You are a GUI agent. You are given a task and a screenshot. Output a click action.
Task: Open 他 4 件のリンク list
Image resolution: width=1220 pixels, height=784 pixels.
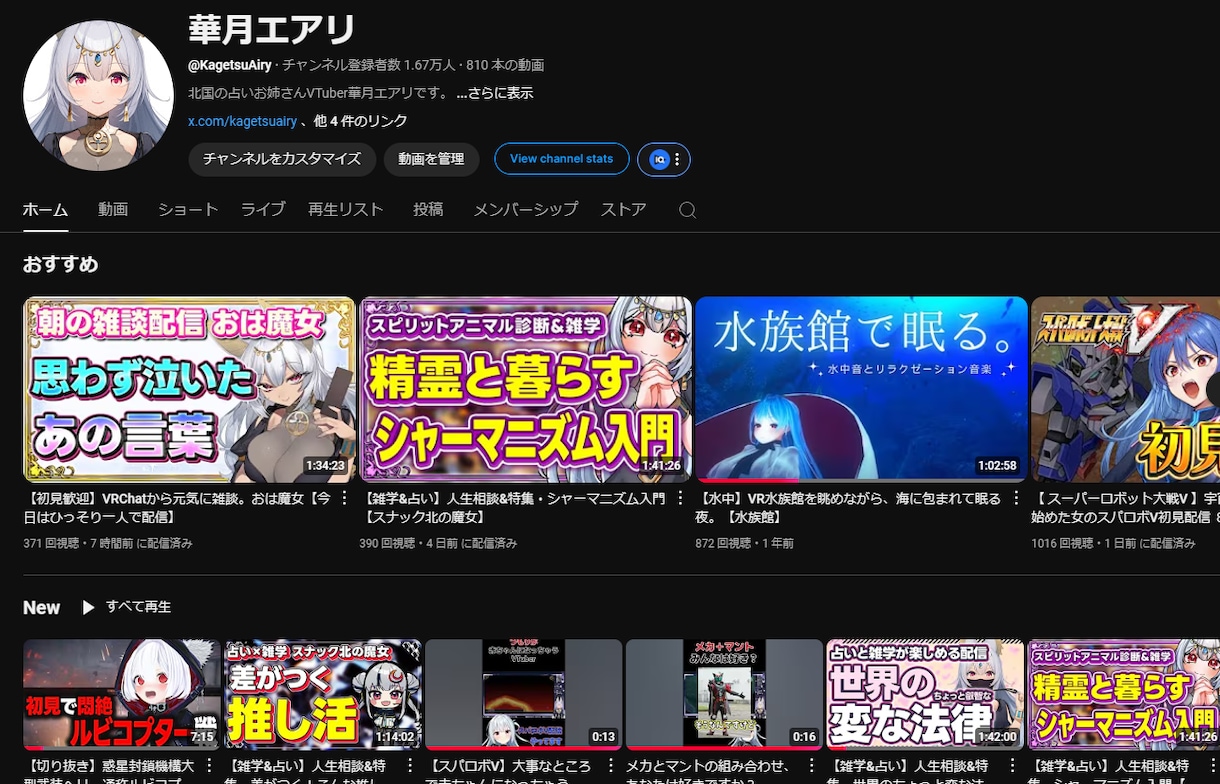tap(360, 121)
